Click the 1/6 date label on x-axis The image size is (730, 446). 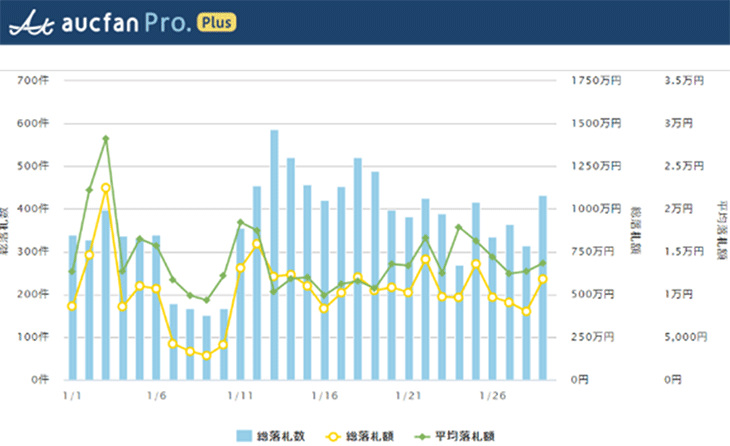point(157,396)
